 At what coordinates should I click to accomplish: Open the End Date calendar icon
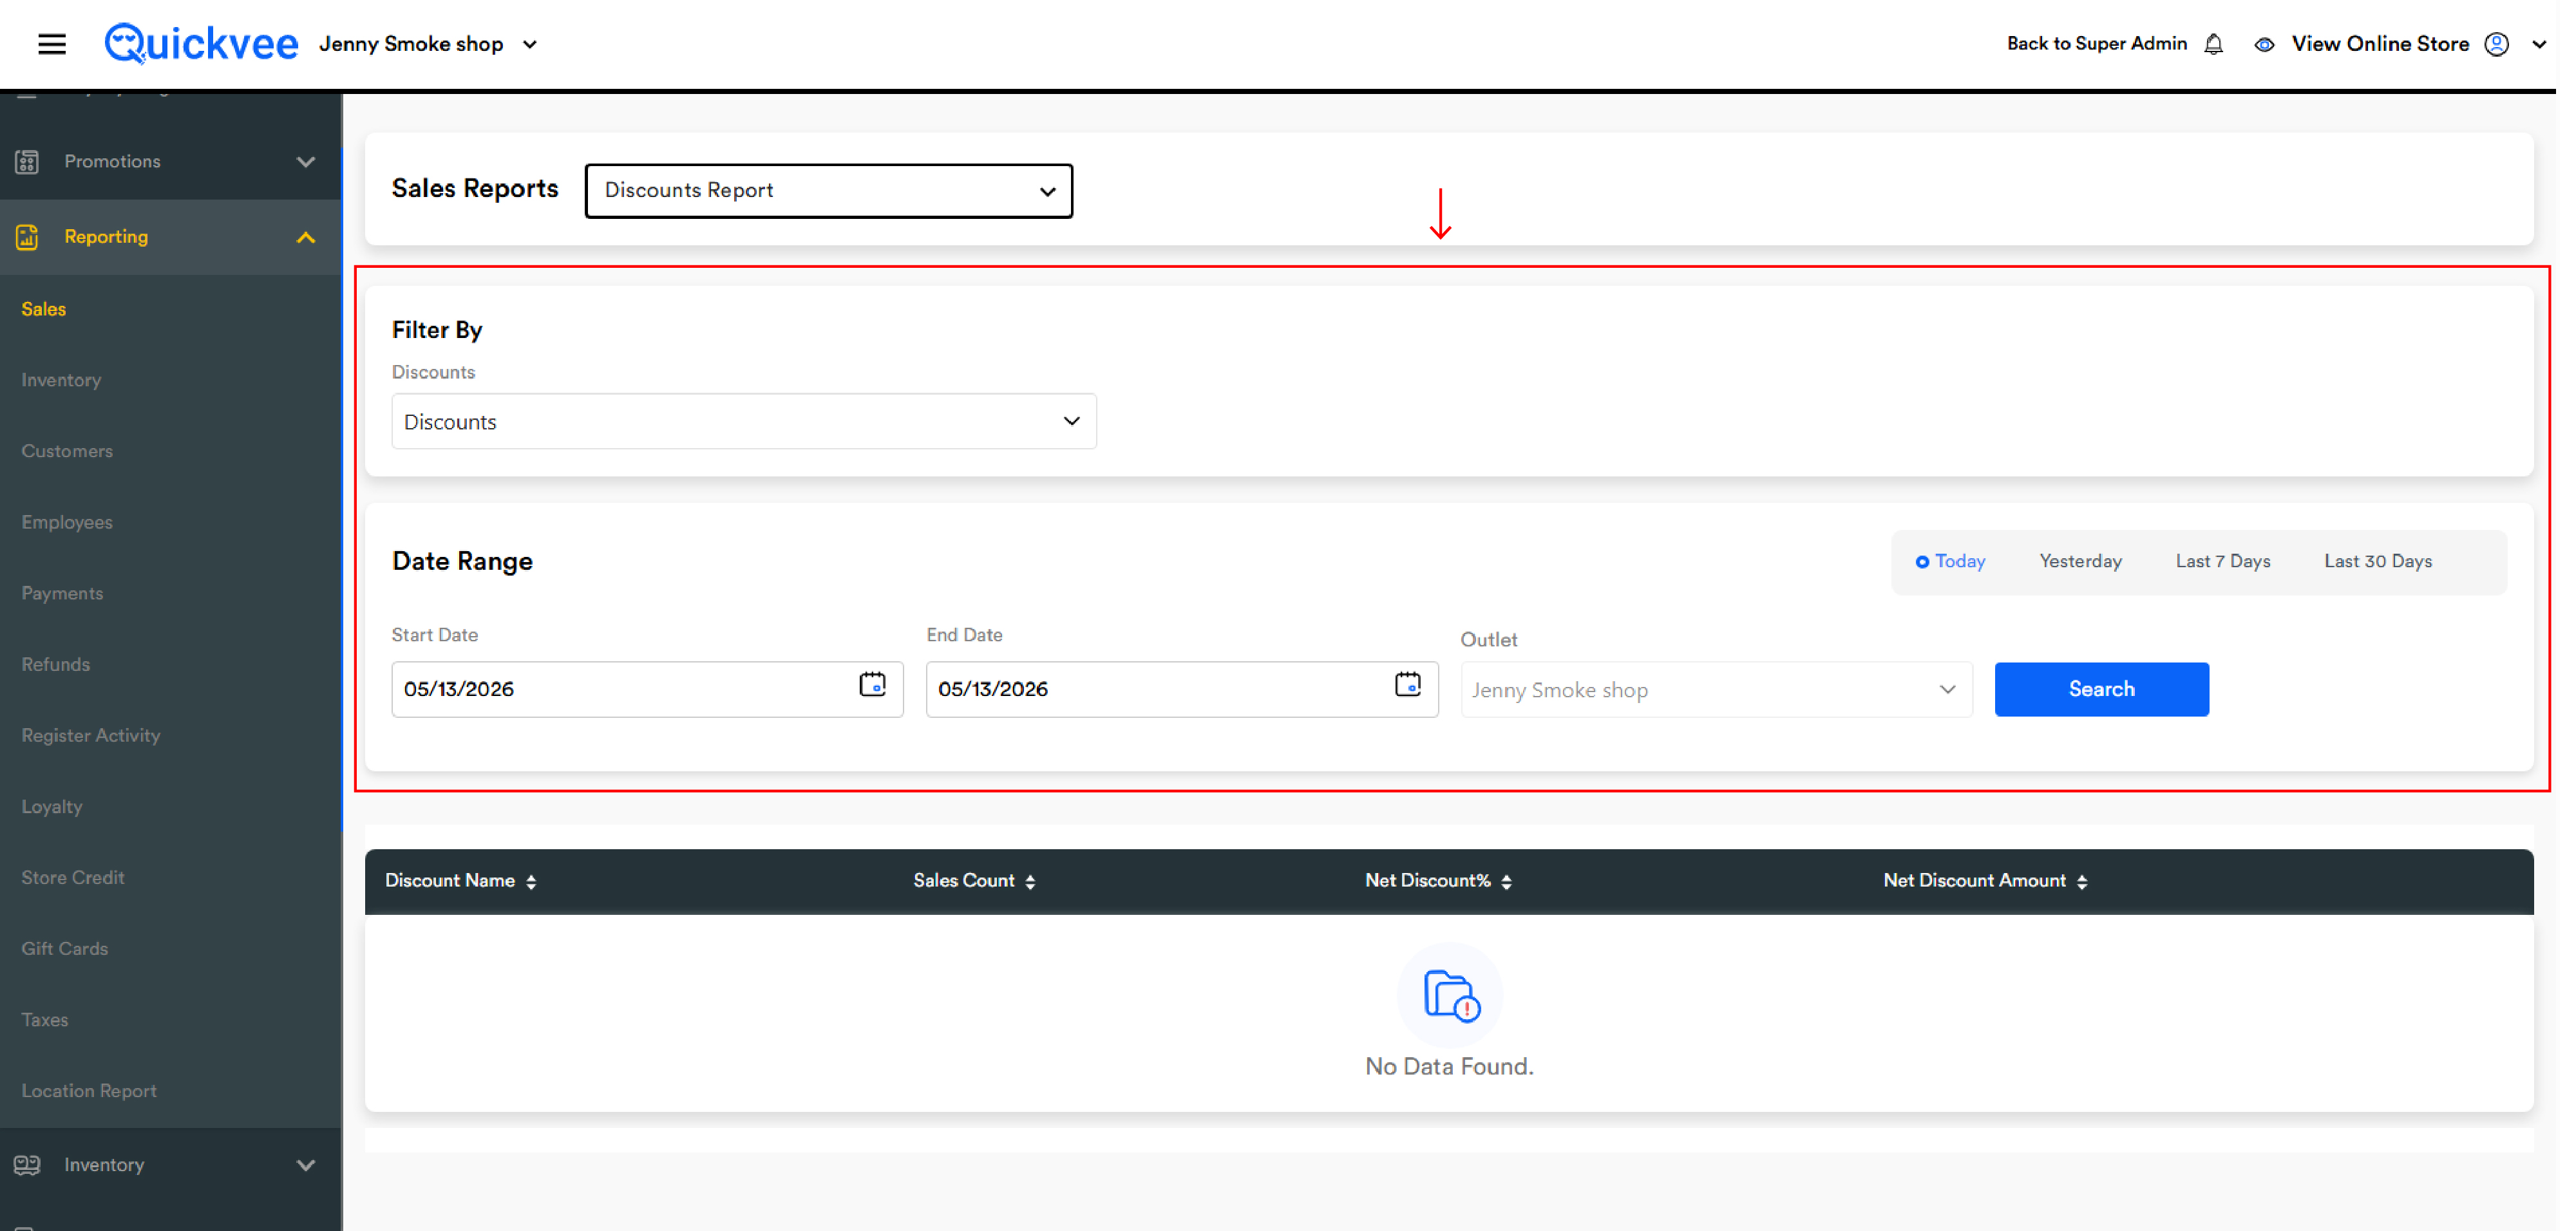(x=1407, y=685)
